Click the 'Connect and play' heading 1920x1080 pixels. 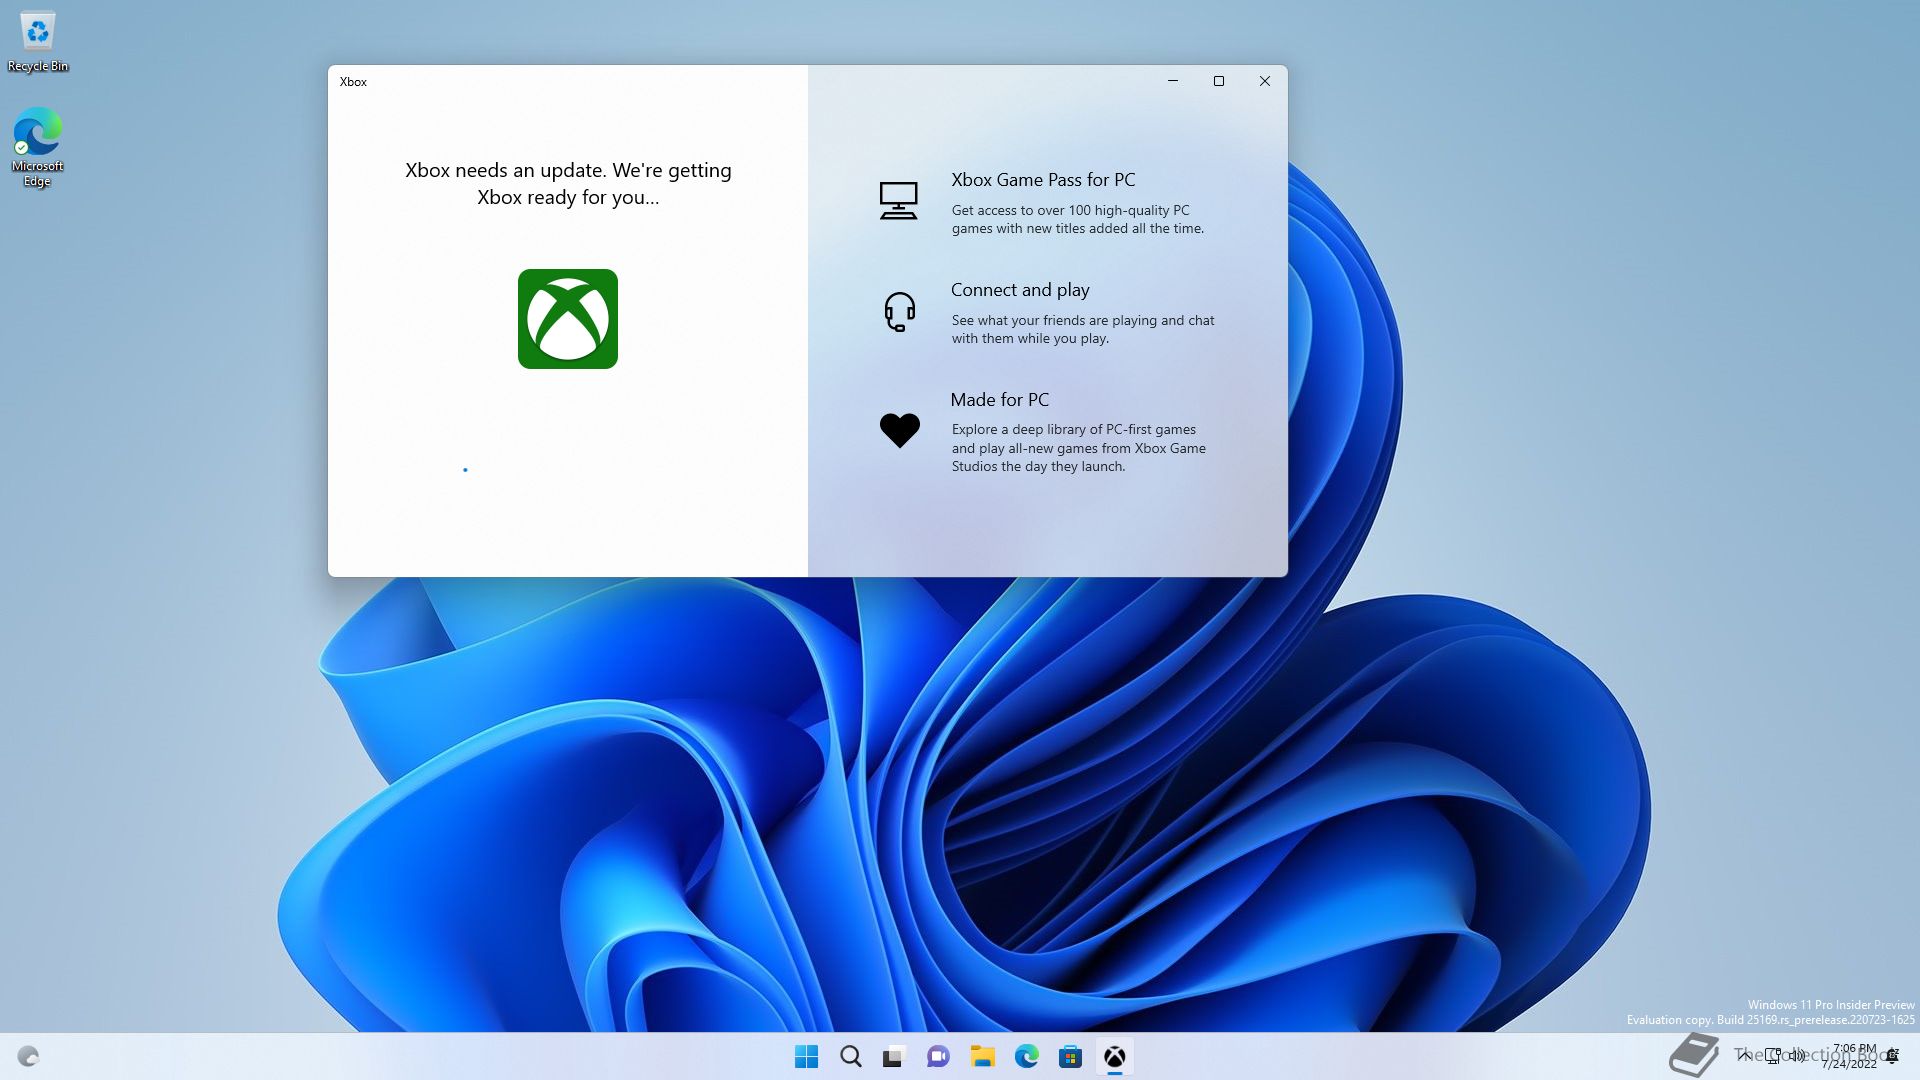click(x=1020, y=290)
